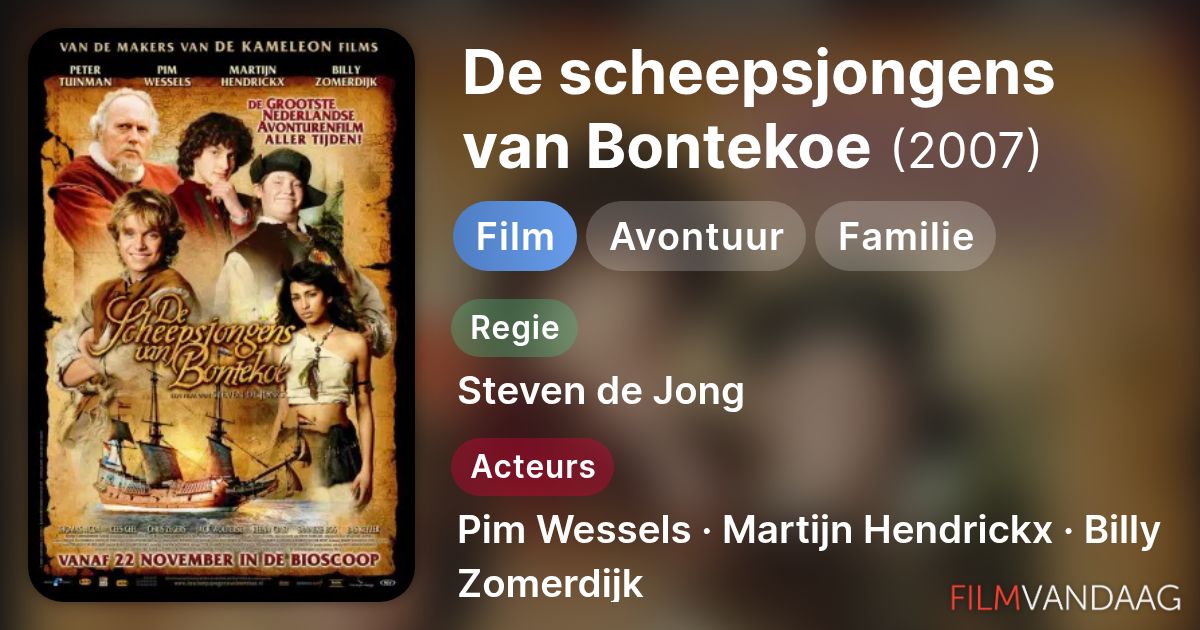Click the red Acteurs label

point(532,467)
